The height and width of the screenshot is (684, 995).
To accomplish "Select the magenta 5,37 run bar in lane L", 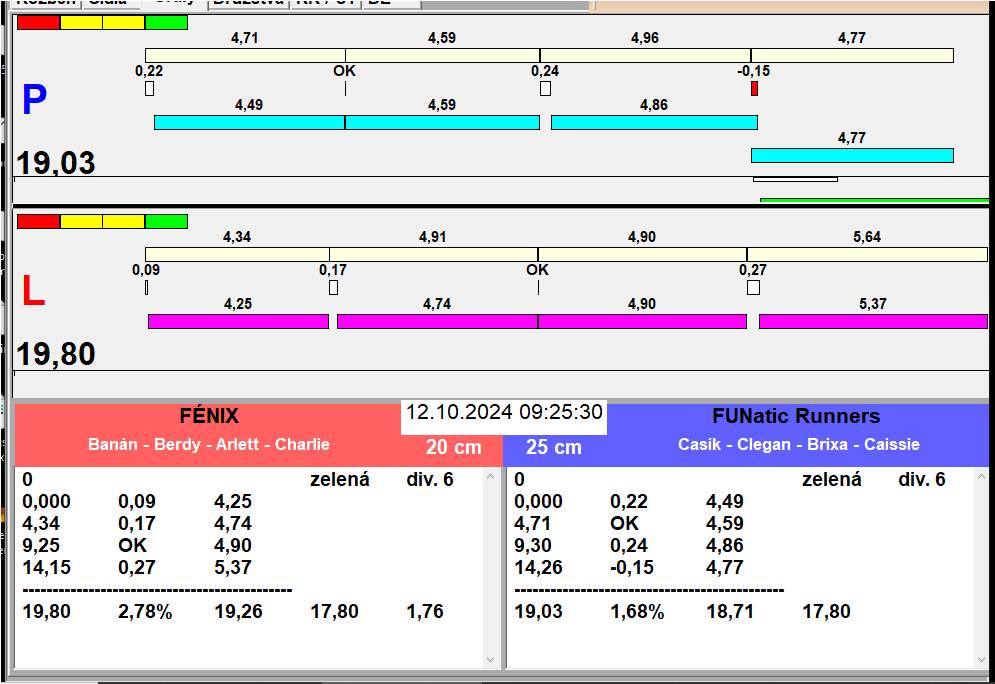I will 873,321.
